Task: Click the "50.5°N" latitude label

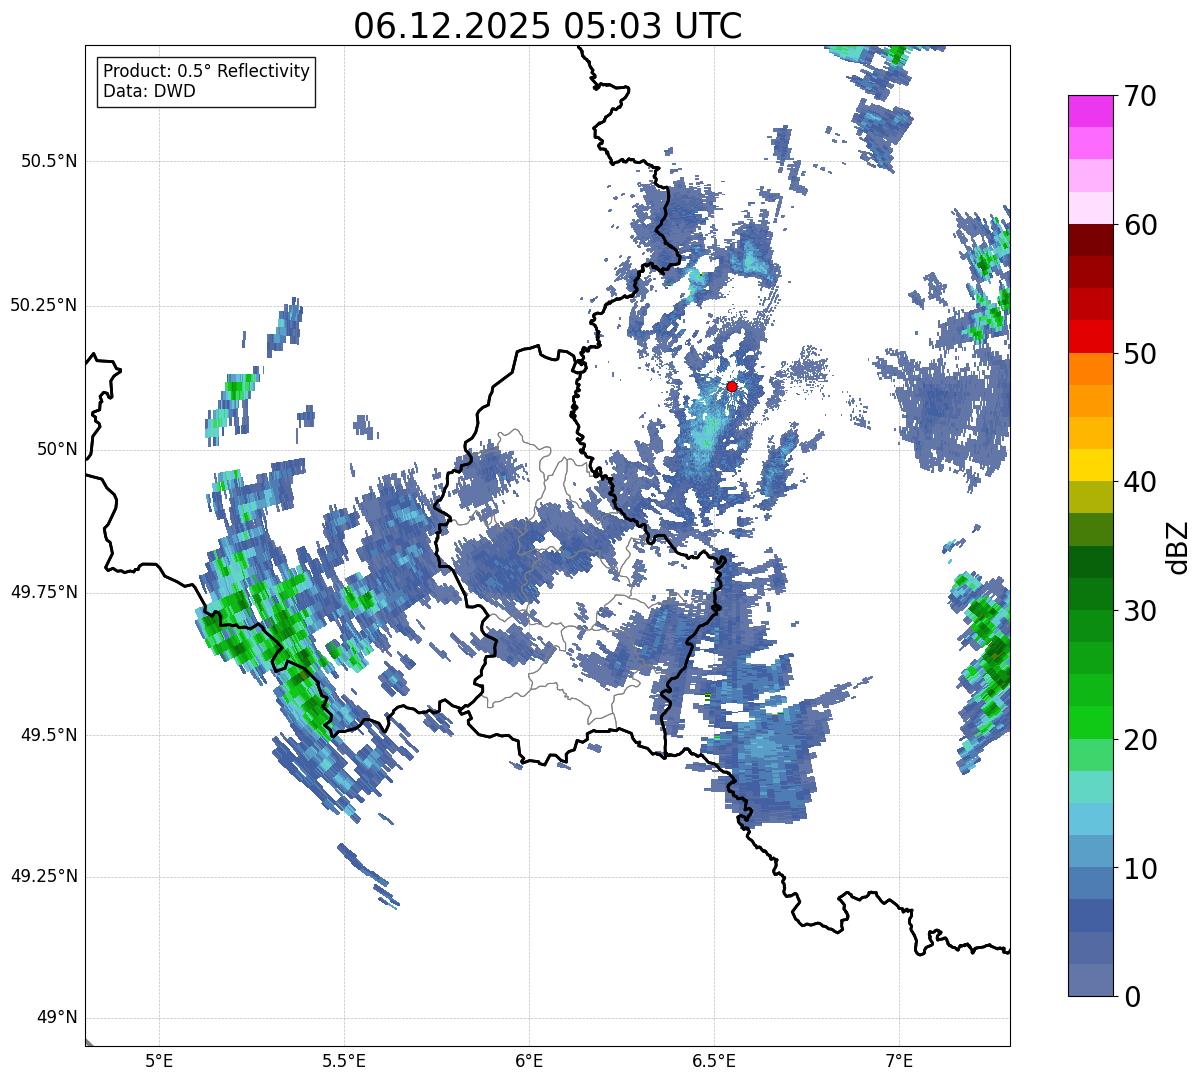Action: (49, 161)
